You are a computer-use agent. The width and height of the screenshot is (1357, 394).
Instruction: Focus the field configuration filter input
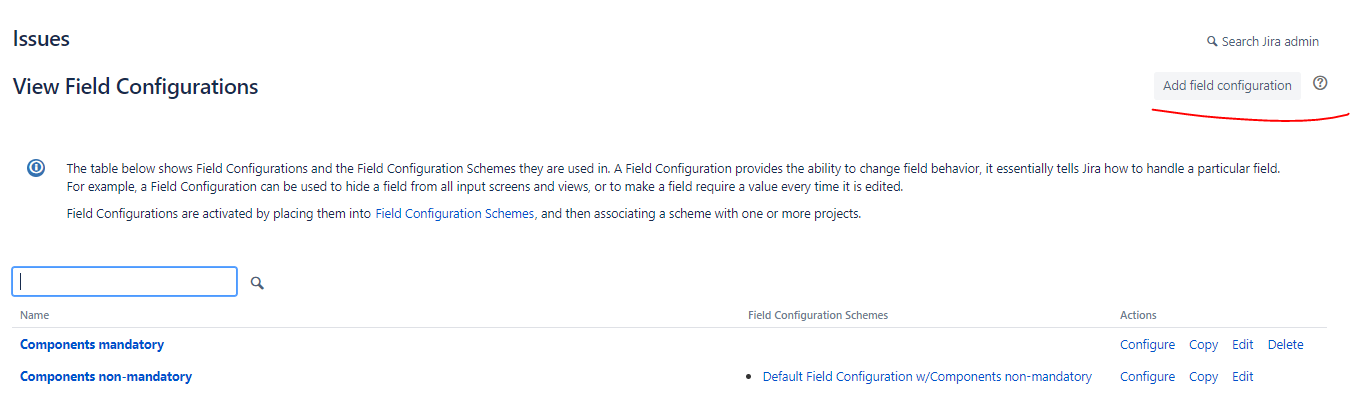[x=124, y=282]
